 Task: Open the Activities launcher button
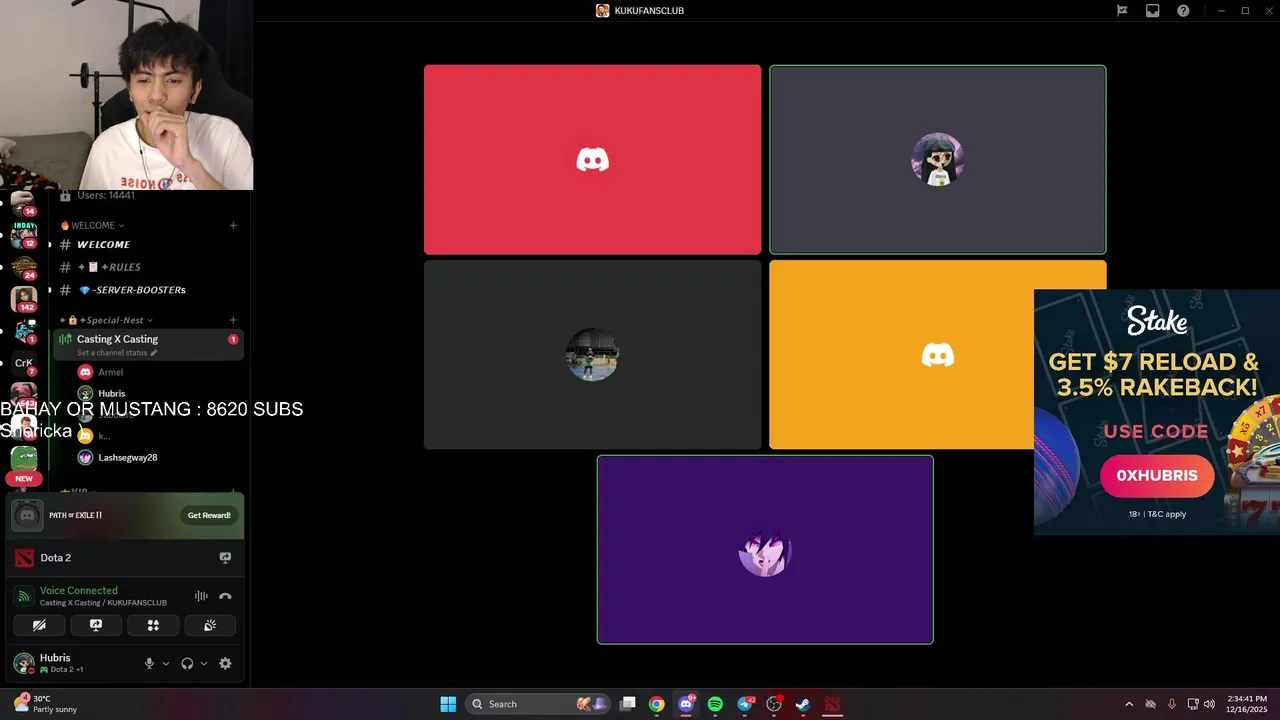tap(153, 625)
